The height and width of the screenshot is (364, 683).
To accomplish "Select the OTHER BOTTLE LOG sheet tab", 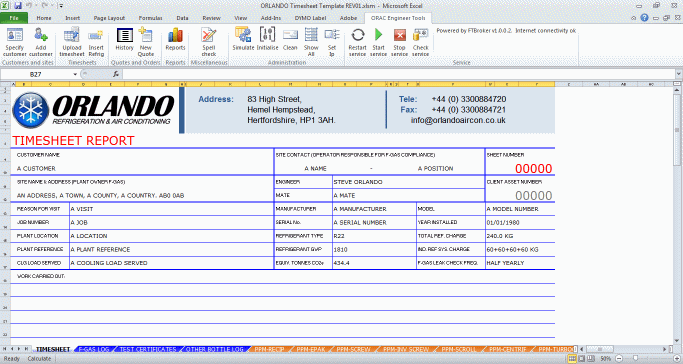I will click(x=214, y=349).
